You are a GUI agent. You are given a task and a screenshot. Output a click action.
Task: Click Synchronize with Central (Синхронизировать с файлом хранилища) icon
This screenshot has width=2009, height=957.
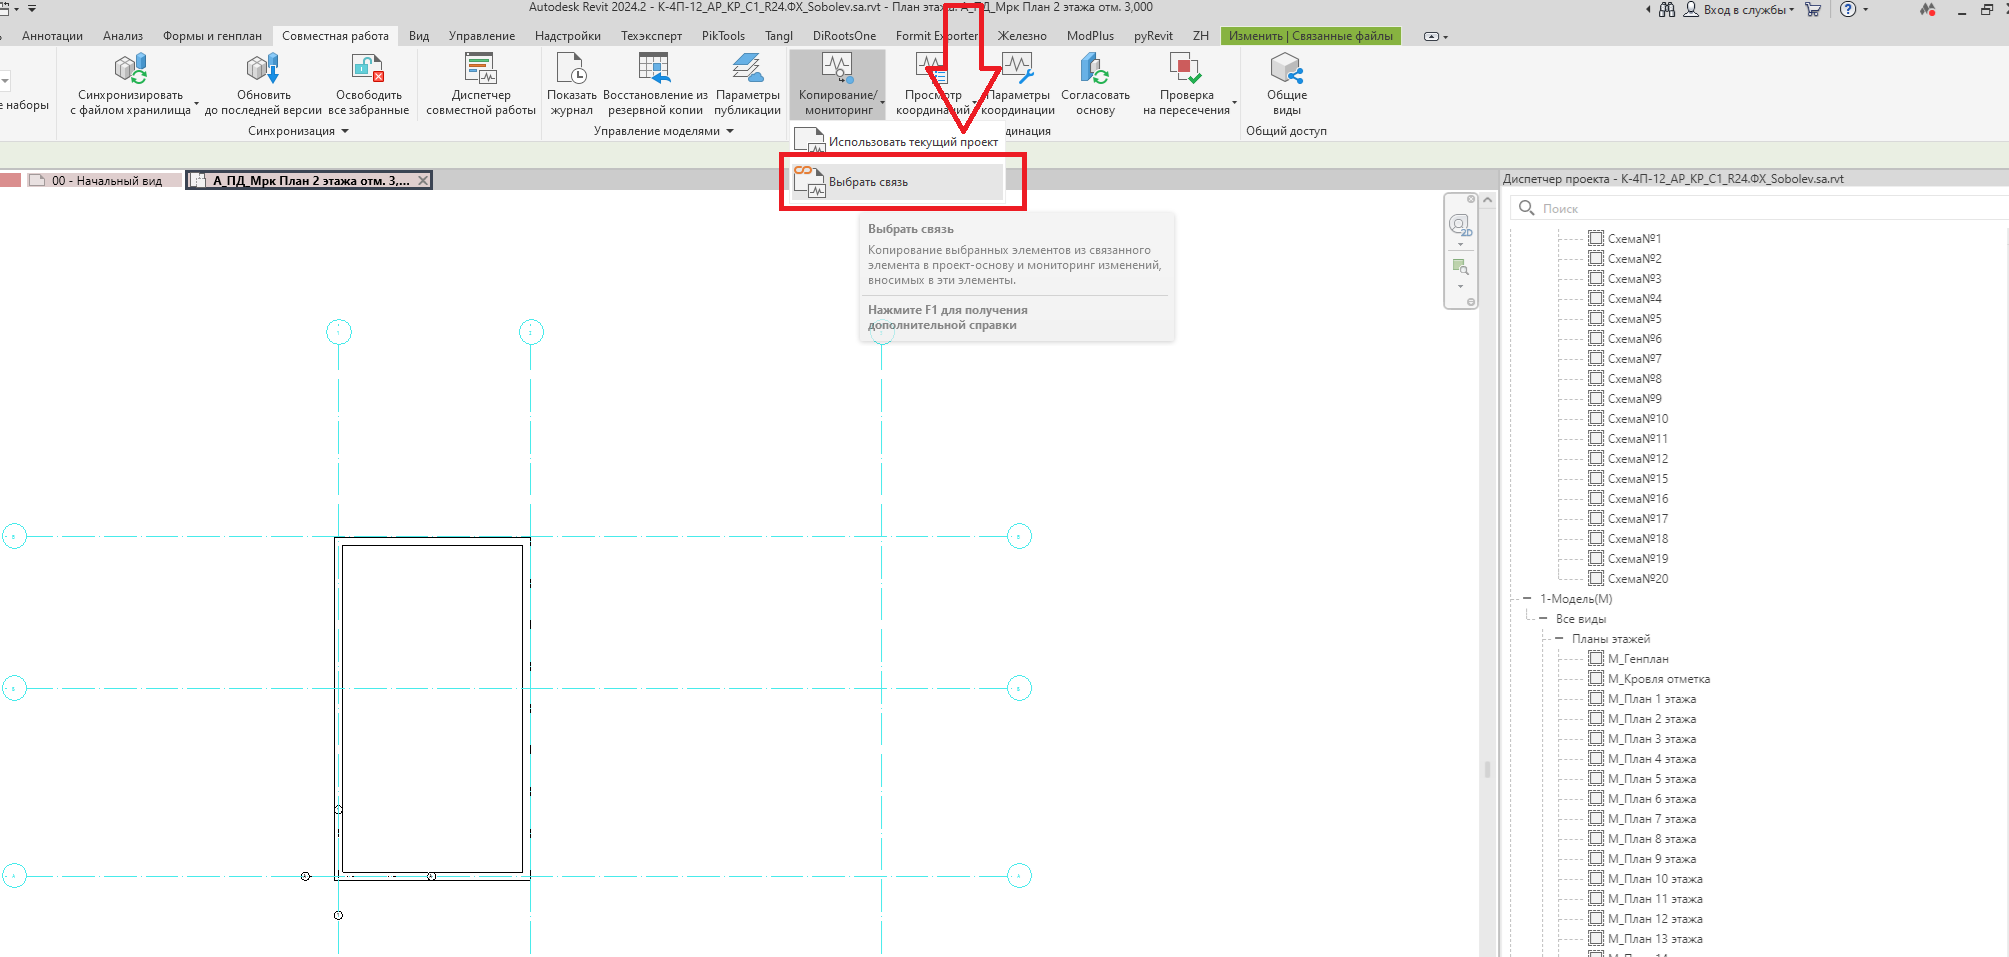130,68
